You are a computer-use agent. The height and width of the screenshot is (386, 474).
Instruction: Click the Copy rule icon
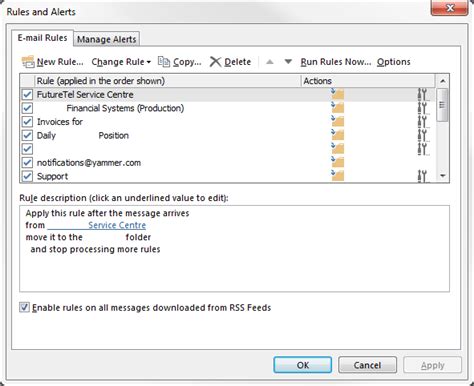pyautogui.click(x=164, y=62)
